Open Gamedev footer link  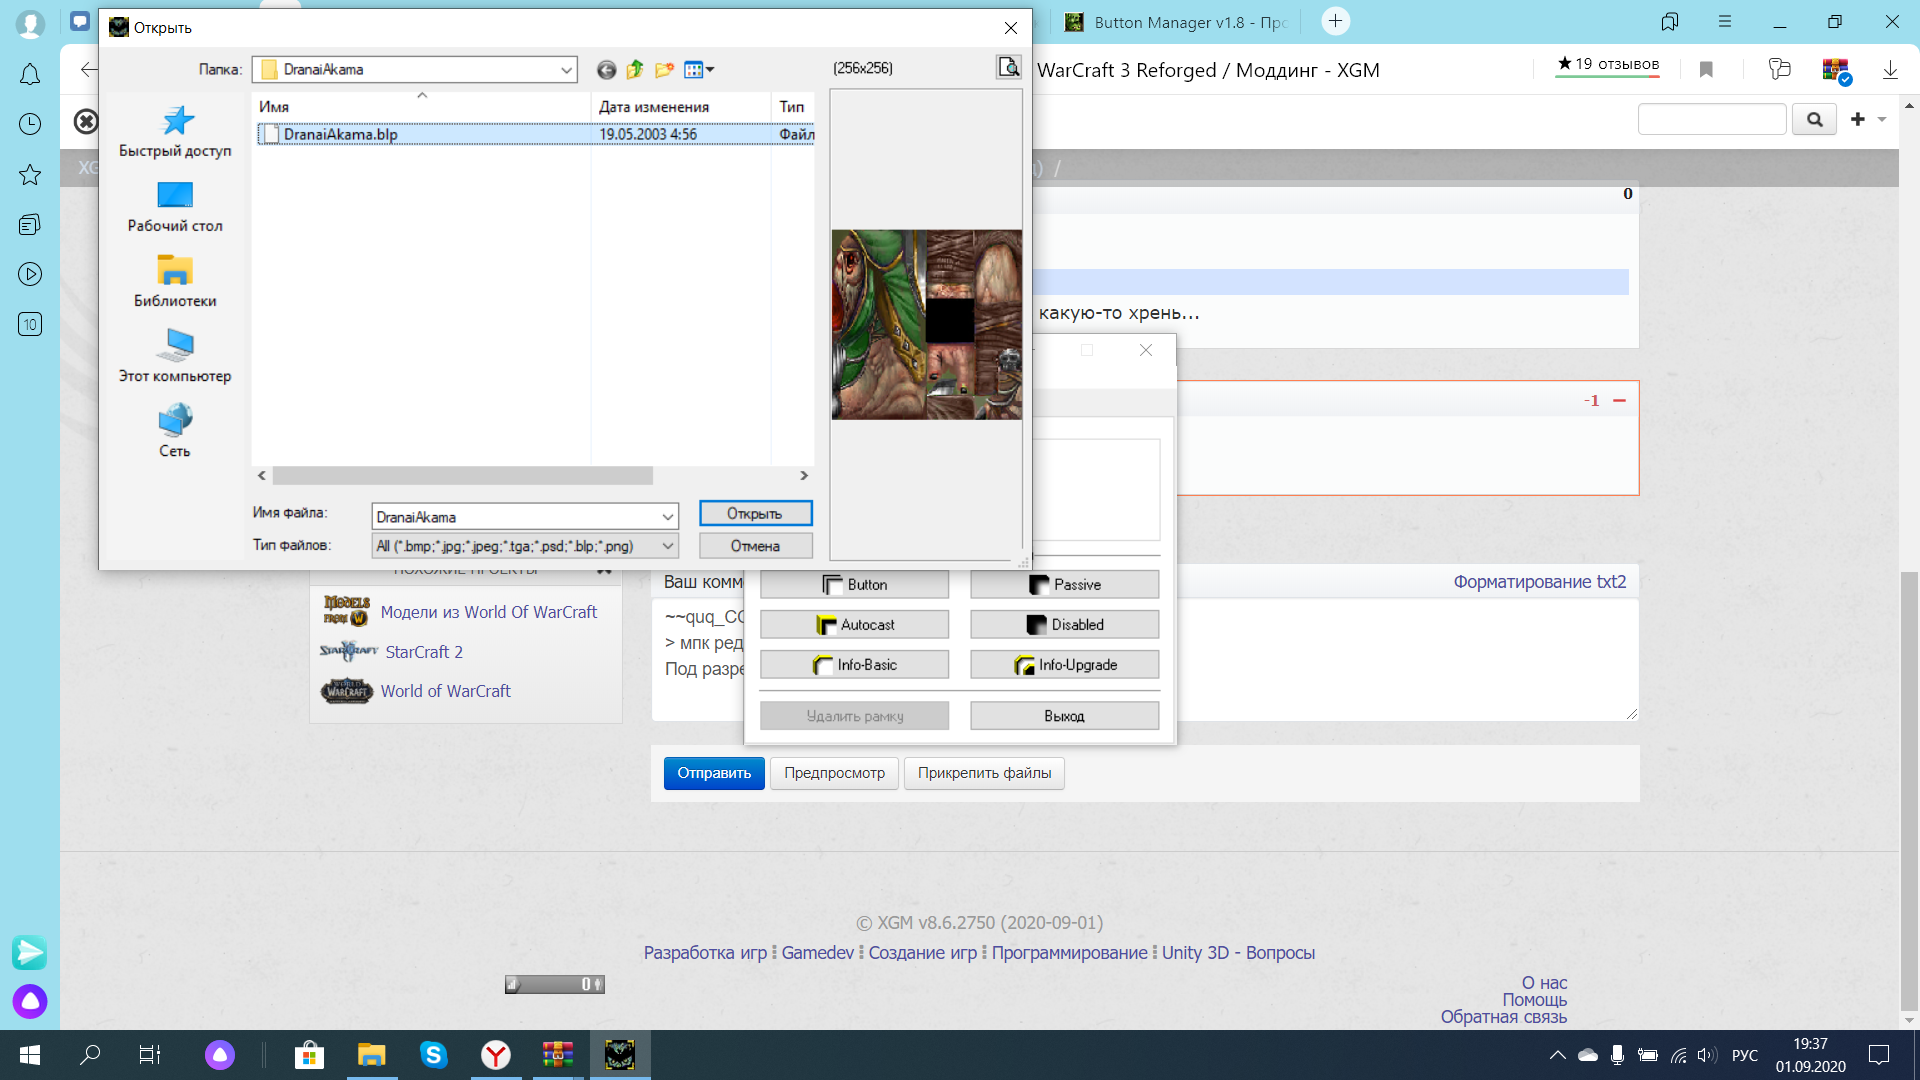tap(818, 953)
